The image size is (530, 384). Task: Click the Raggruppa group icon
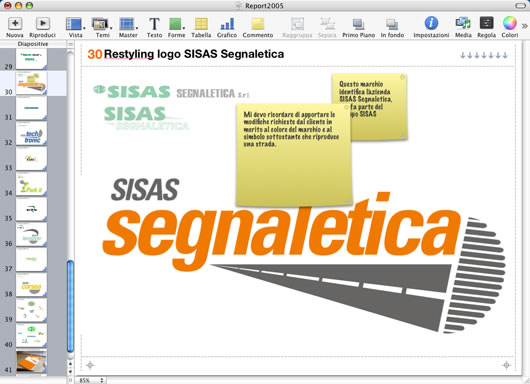point(297,24)
